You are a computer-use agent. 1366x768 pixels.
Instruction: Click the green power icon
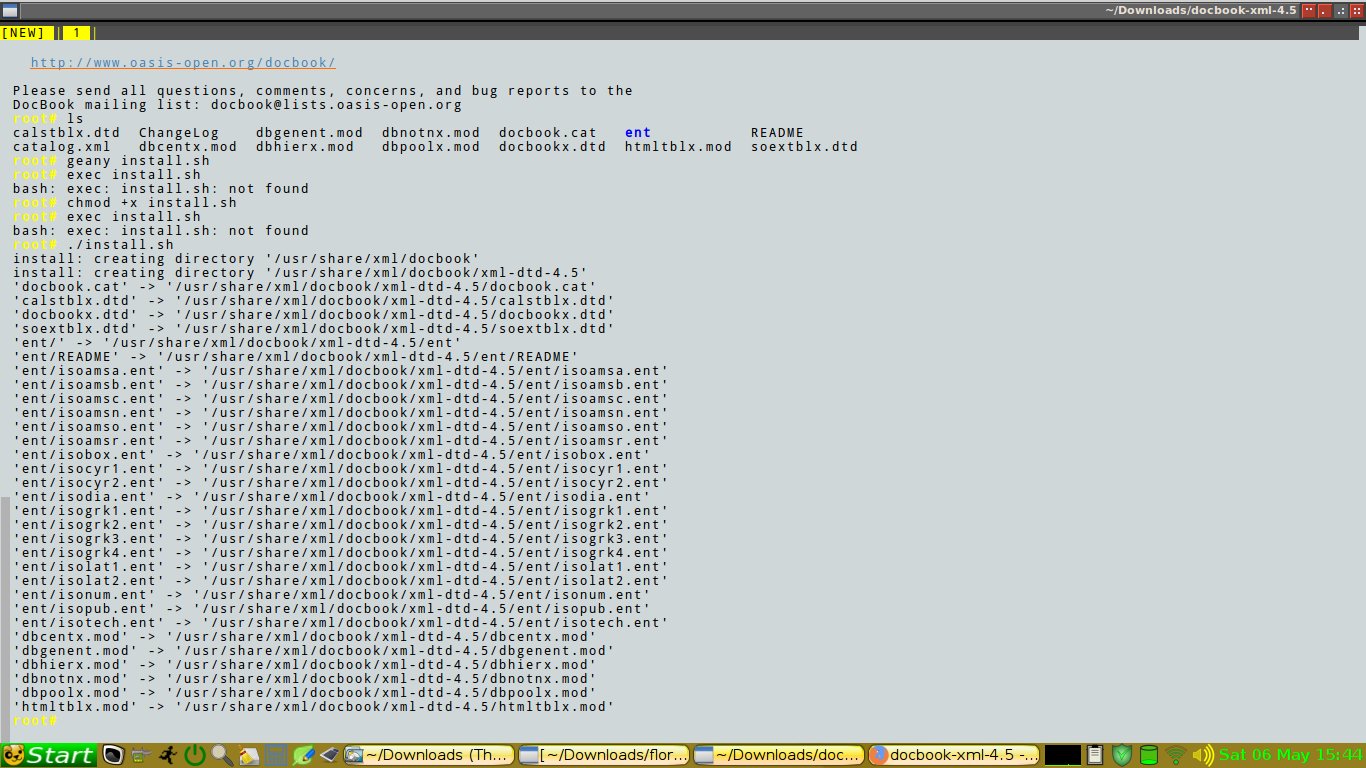(195, 755)
